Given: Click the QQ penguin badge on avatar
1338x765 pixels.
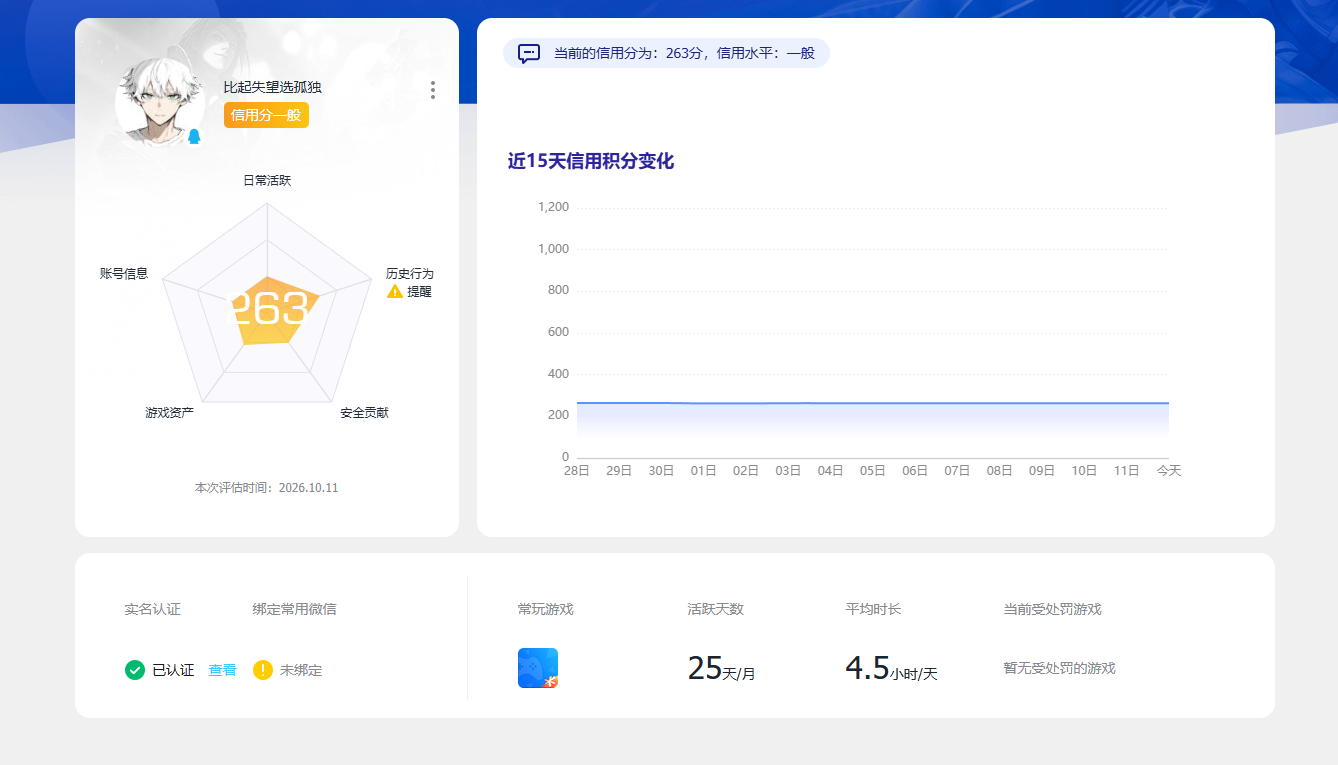Looking at the screenshot, I should click(194, 136).
